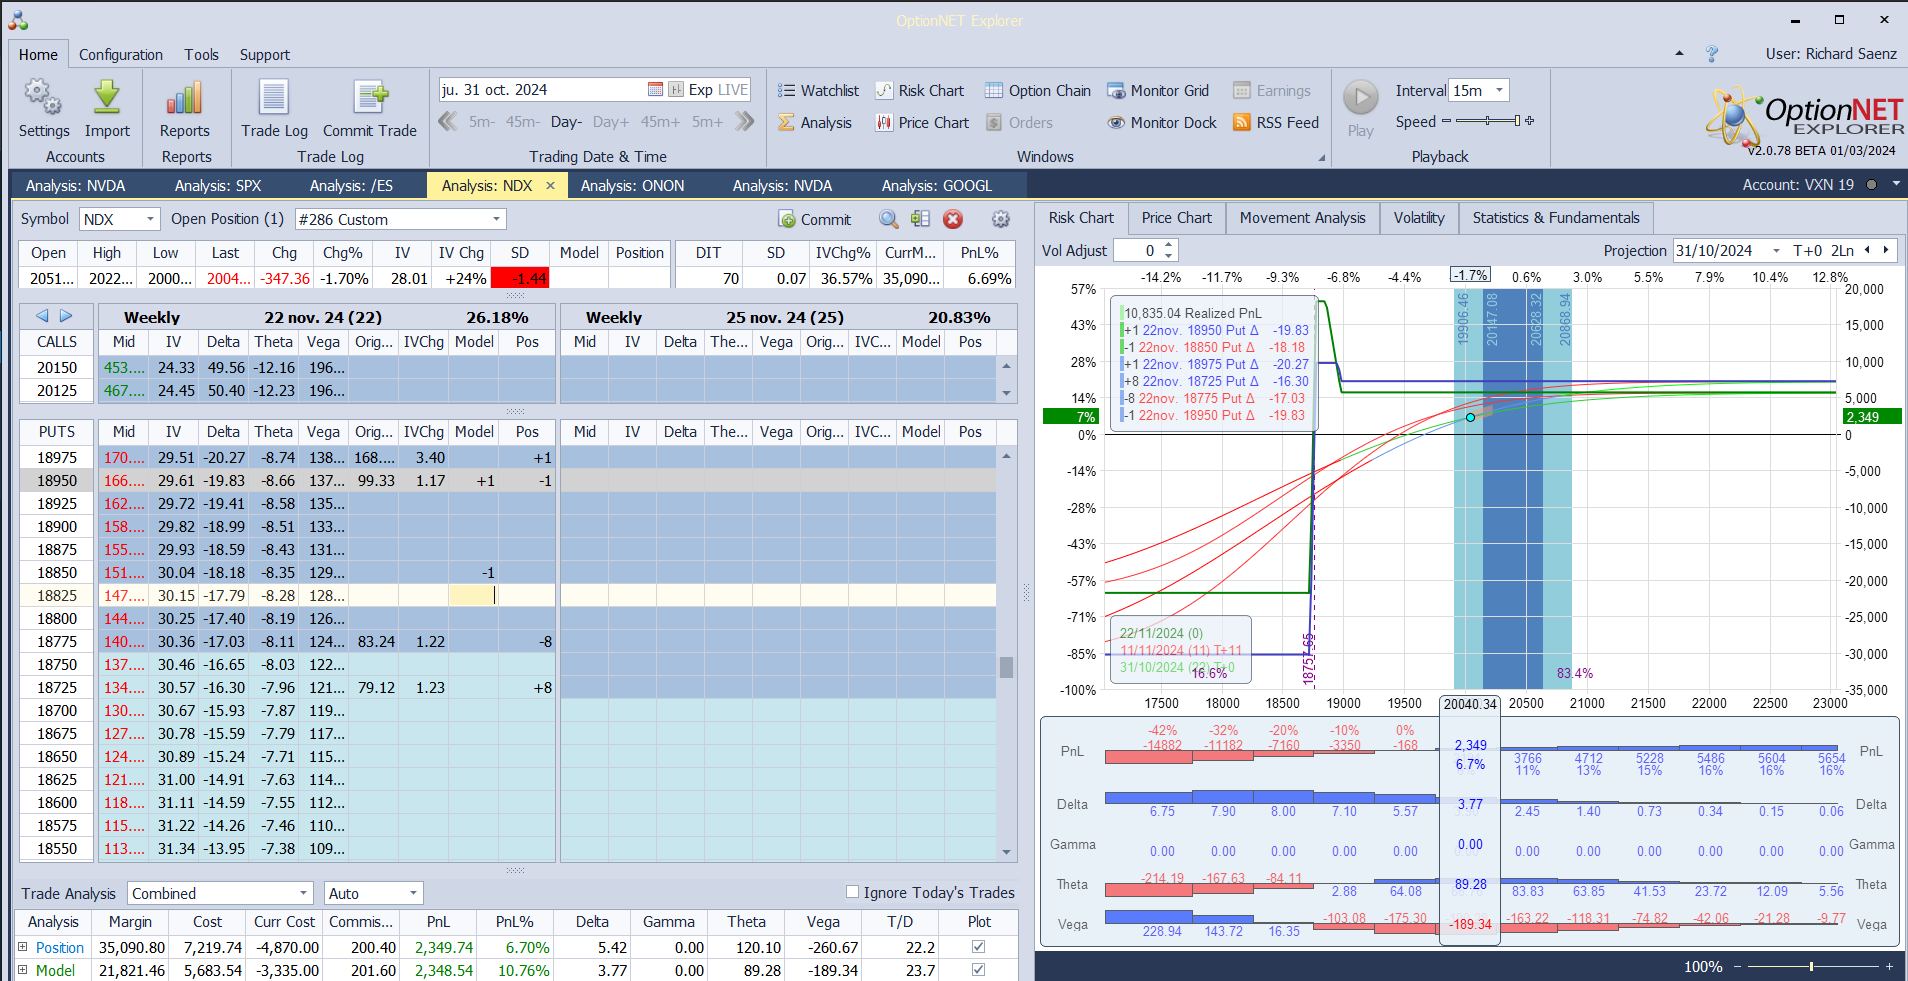The image size is (1908, 981).
Task: Click the Commit Trade ribbon icon
Action: tap(370, 109)
